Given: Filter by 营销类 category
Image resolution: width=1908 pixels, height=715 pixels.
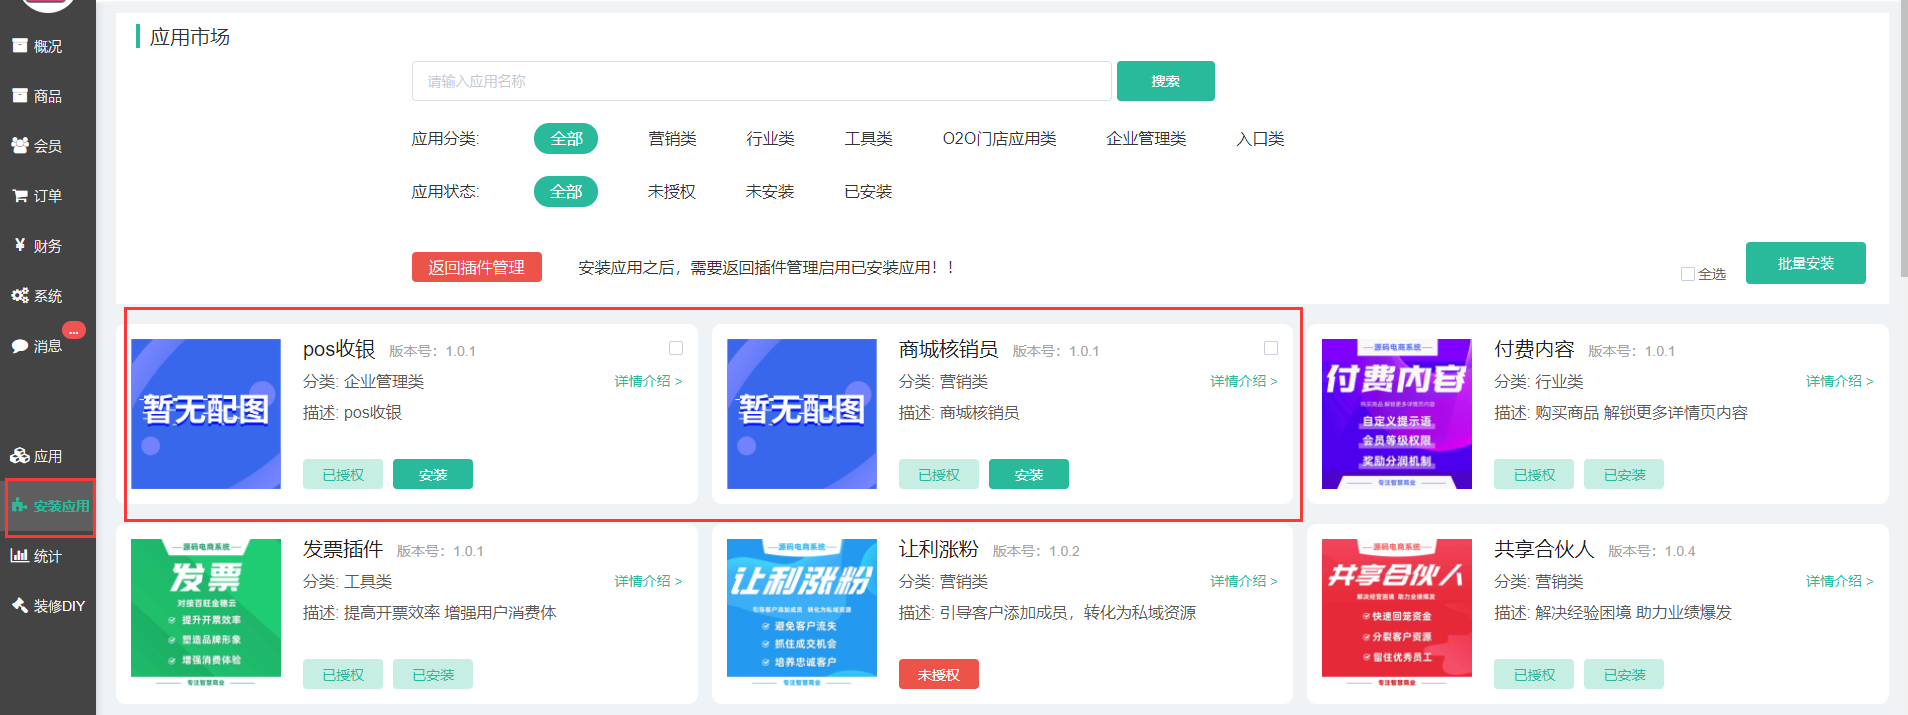Looking at the screenshot, I should click(x=672, y=139).
